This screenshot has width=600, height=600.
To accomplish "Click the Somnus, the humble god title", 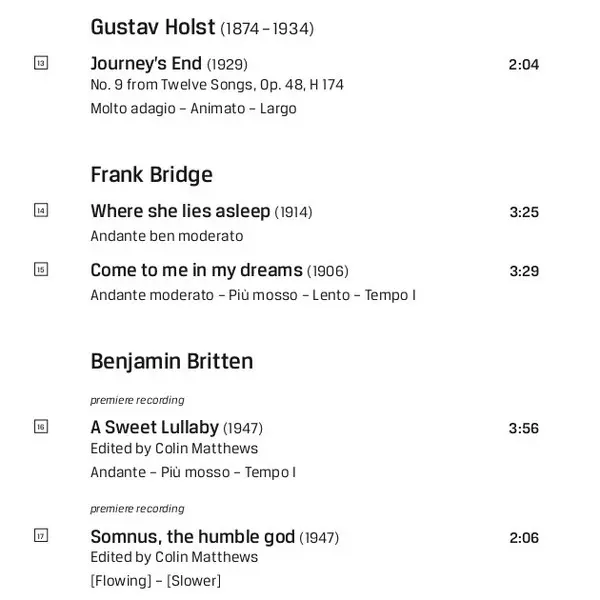I will click(192, 537).
